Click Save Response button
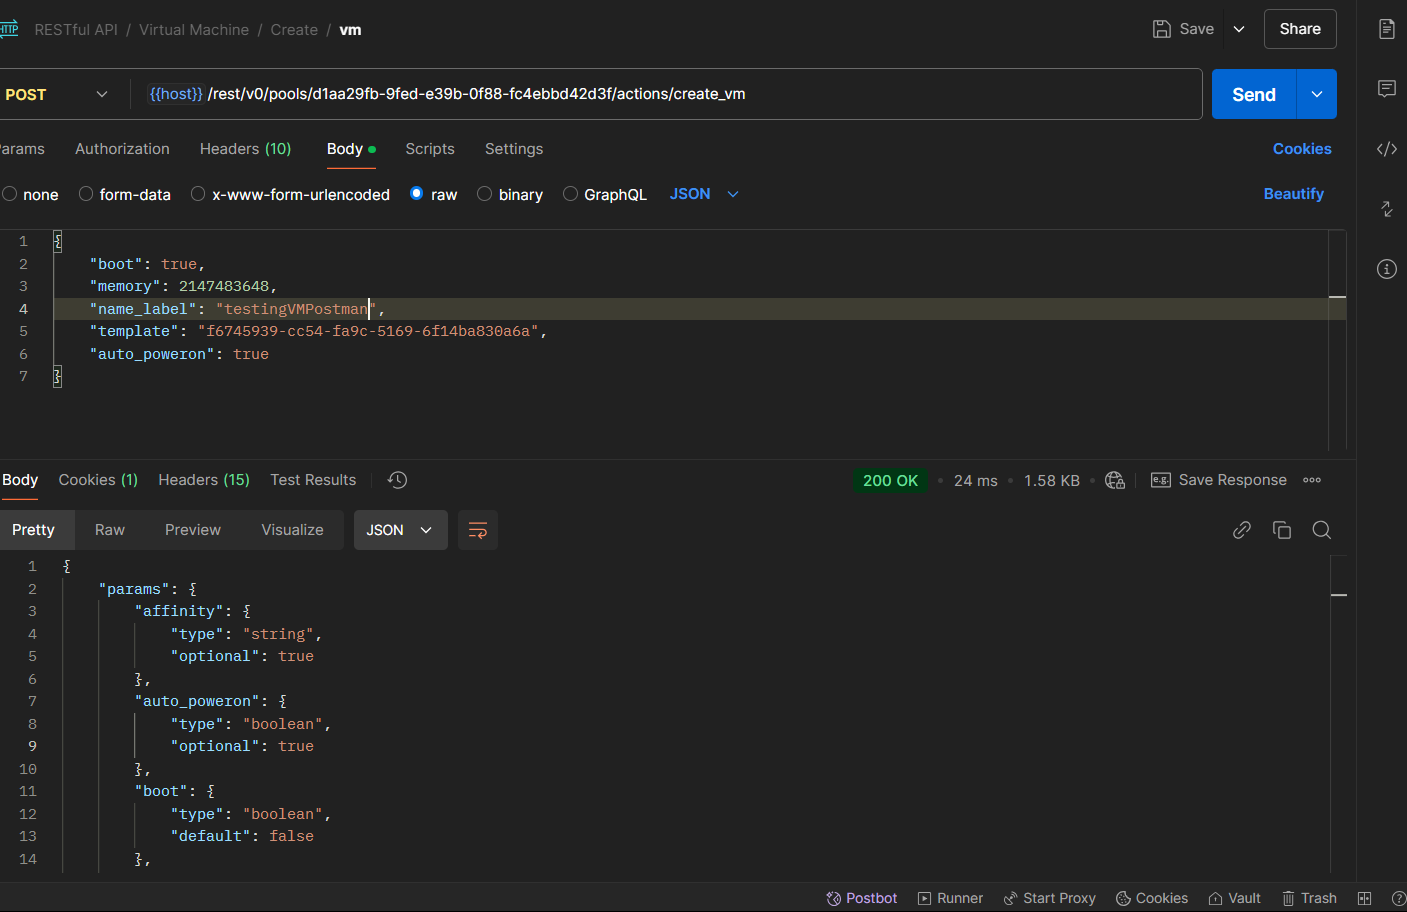1407x912 pixels. (x=1219, y=480)
